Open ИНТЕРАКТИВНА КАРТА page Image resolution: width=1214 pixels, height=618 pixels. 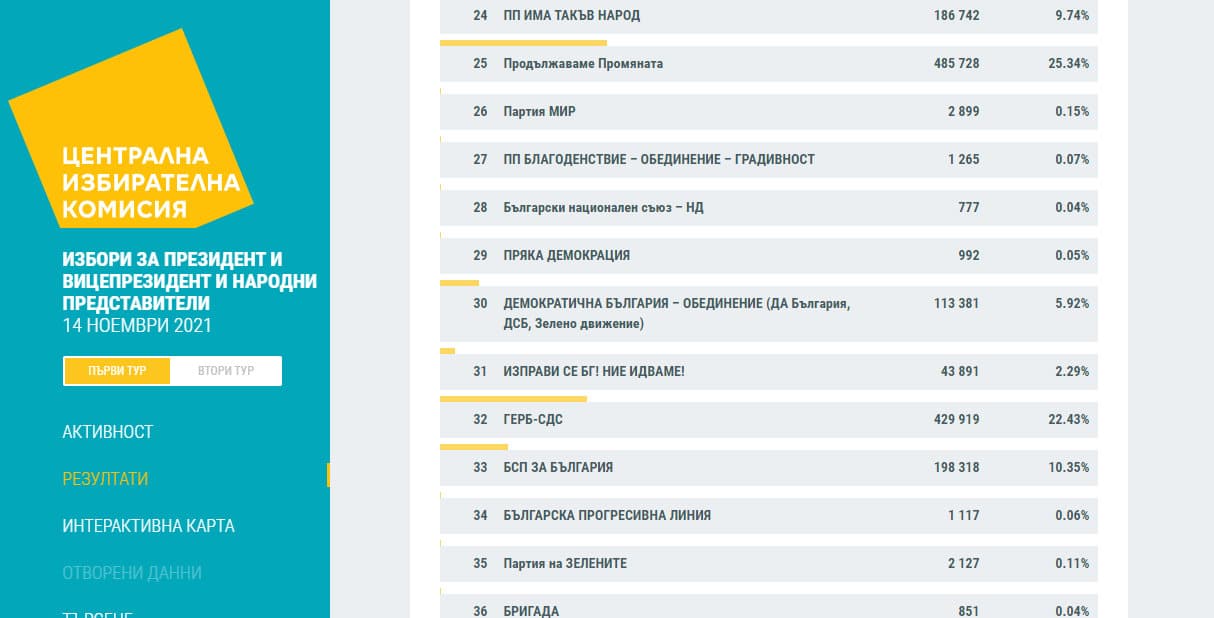click(x=148, y=526)
